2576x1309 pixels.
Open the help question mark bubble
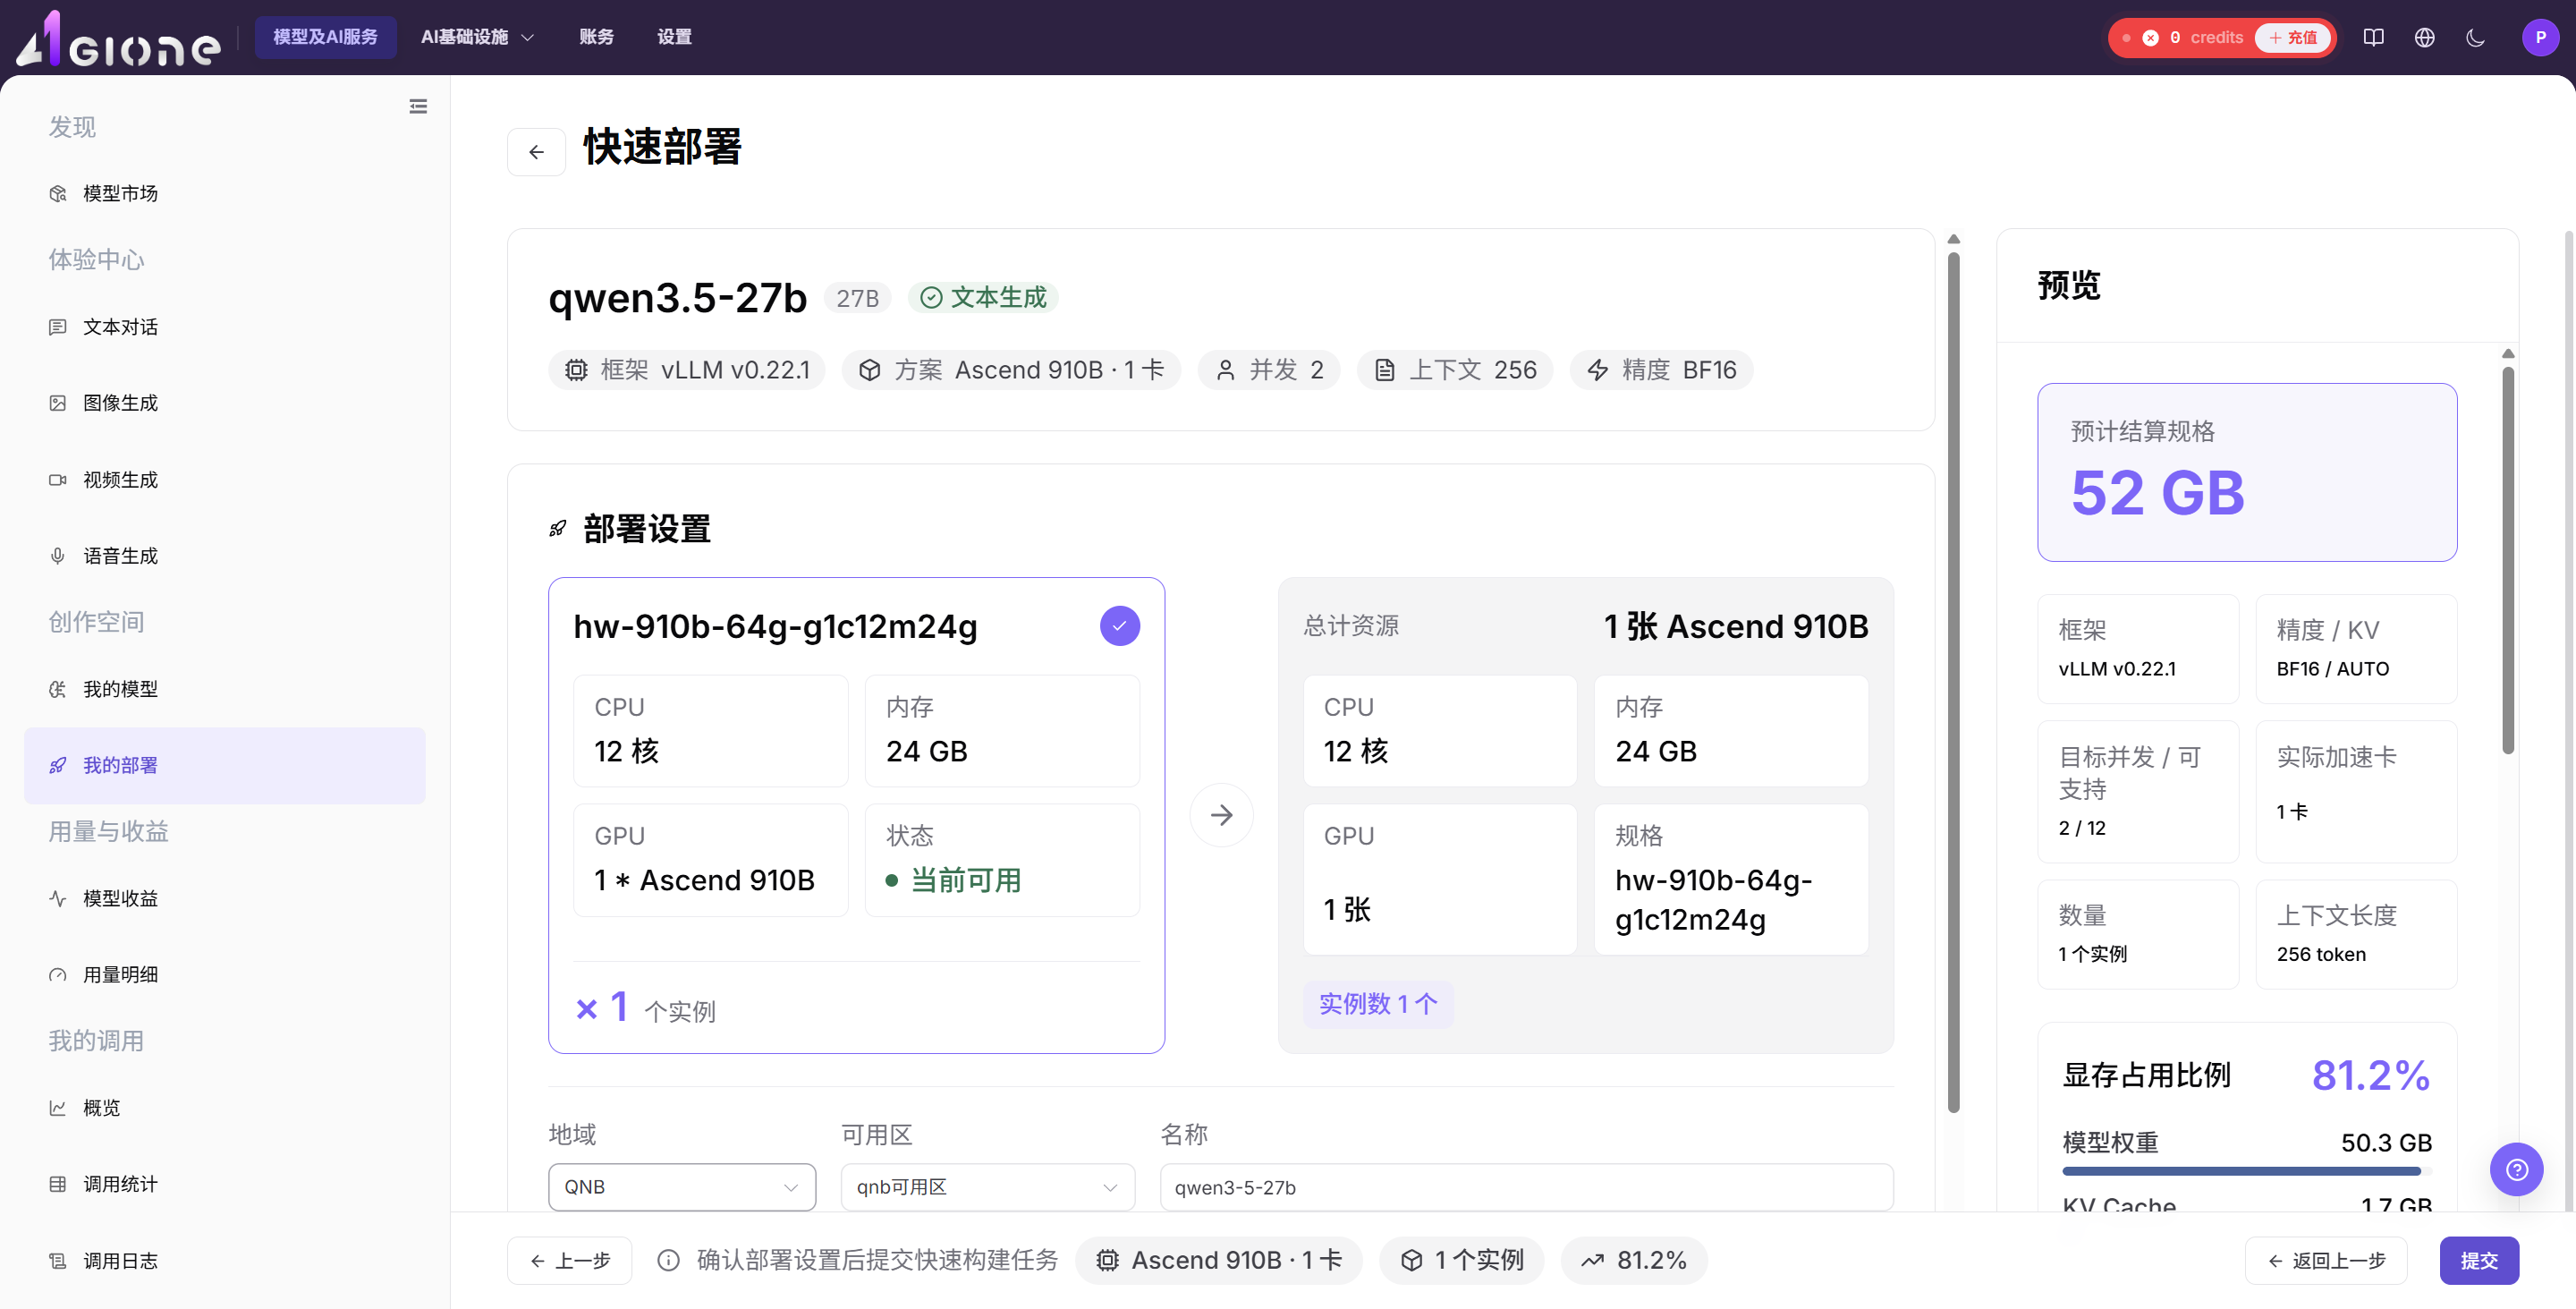point(2516,1168)
